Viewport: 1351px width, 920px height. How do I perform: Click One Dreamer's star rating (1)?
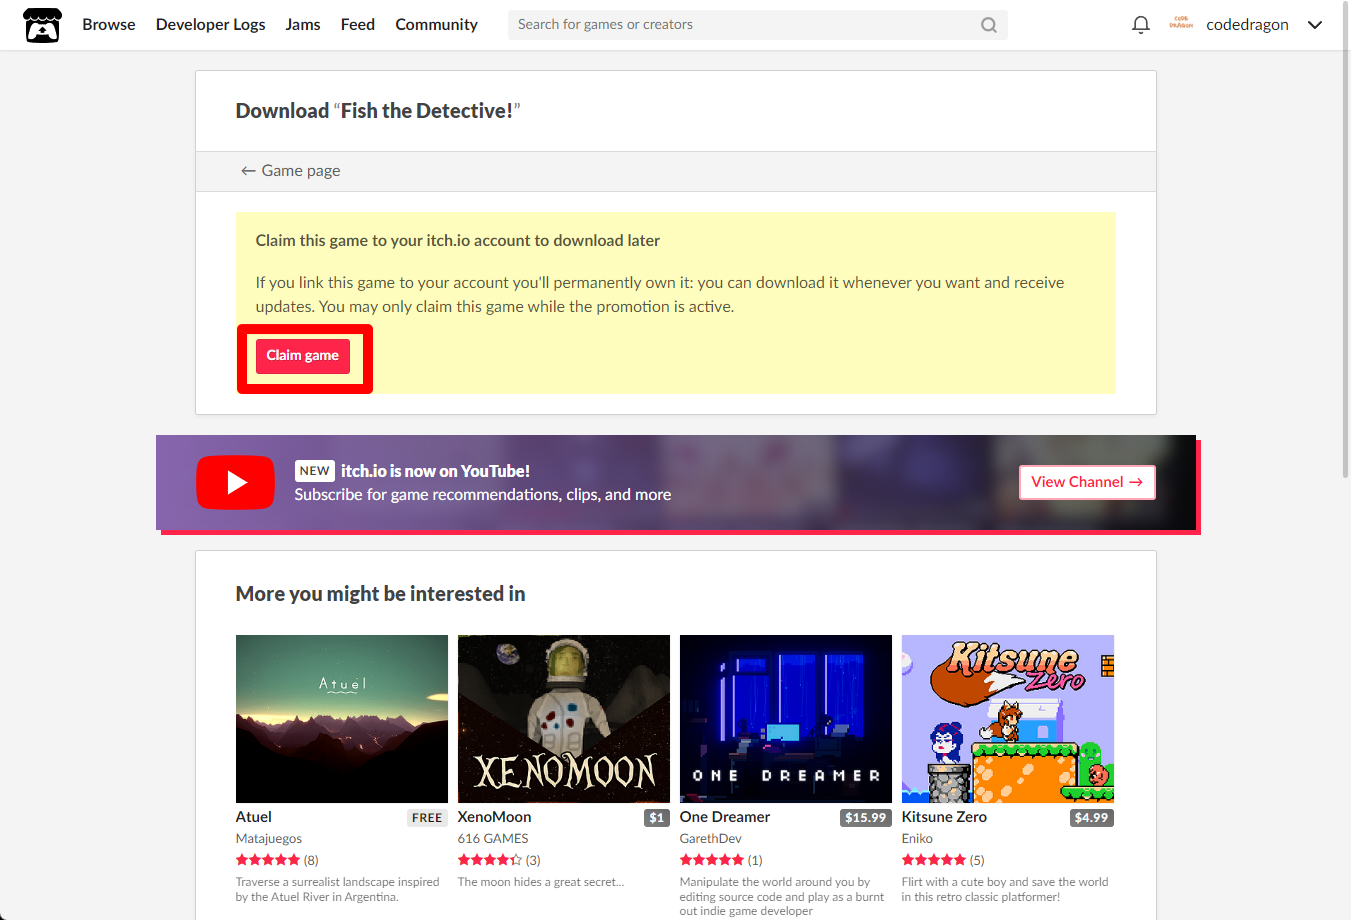[x=721, y=860]
